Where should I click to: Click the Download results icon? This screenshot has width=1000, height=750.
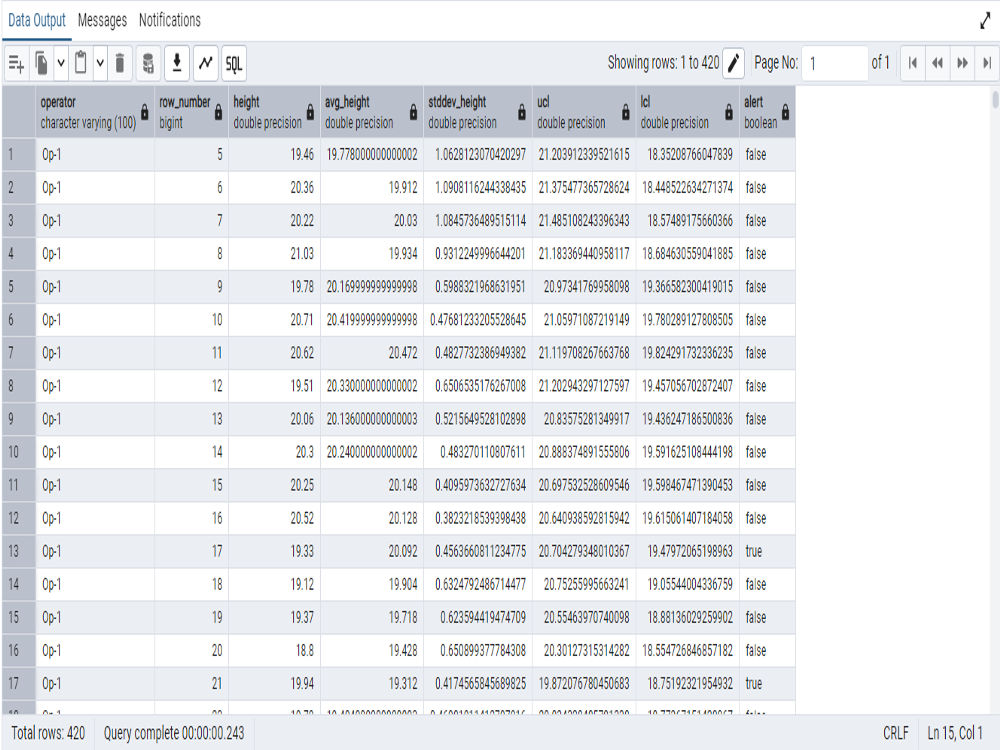[177, 63]
